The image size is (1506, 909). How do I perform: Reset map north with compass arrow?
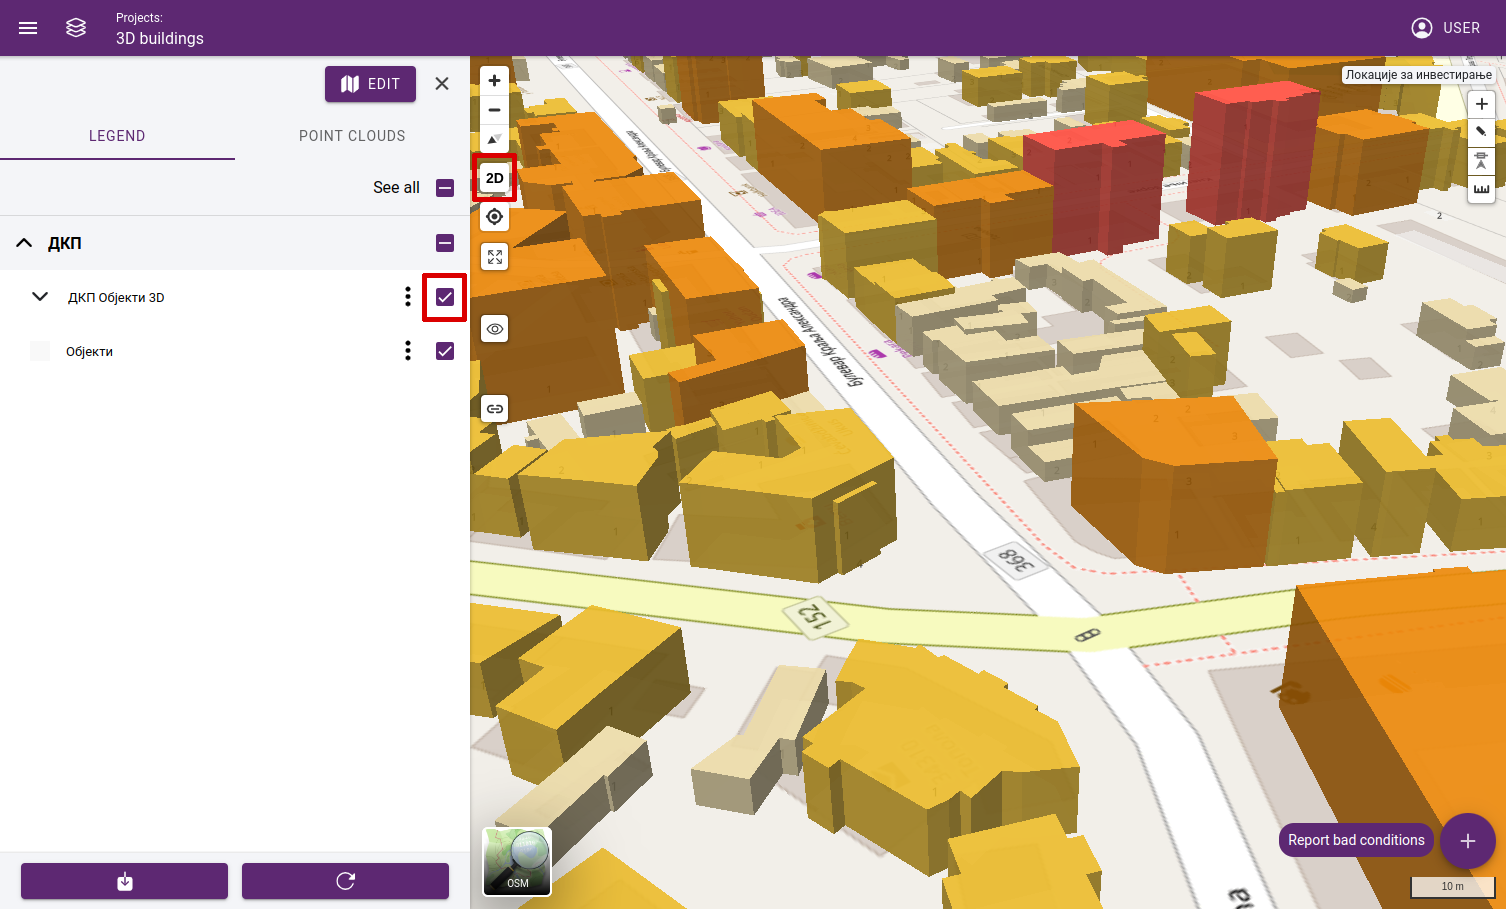[x=494, y=139]
